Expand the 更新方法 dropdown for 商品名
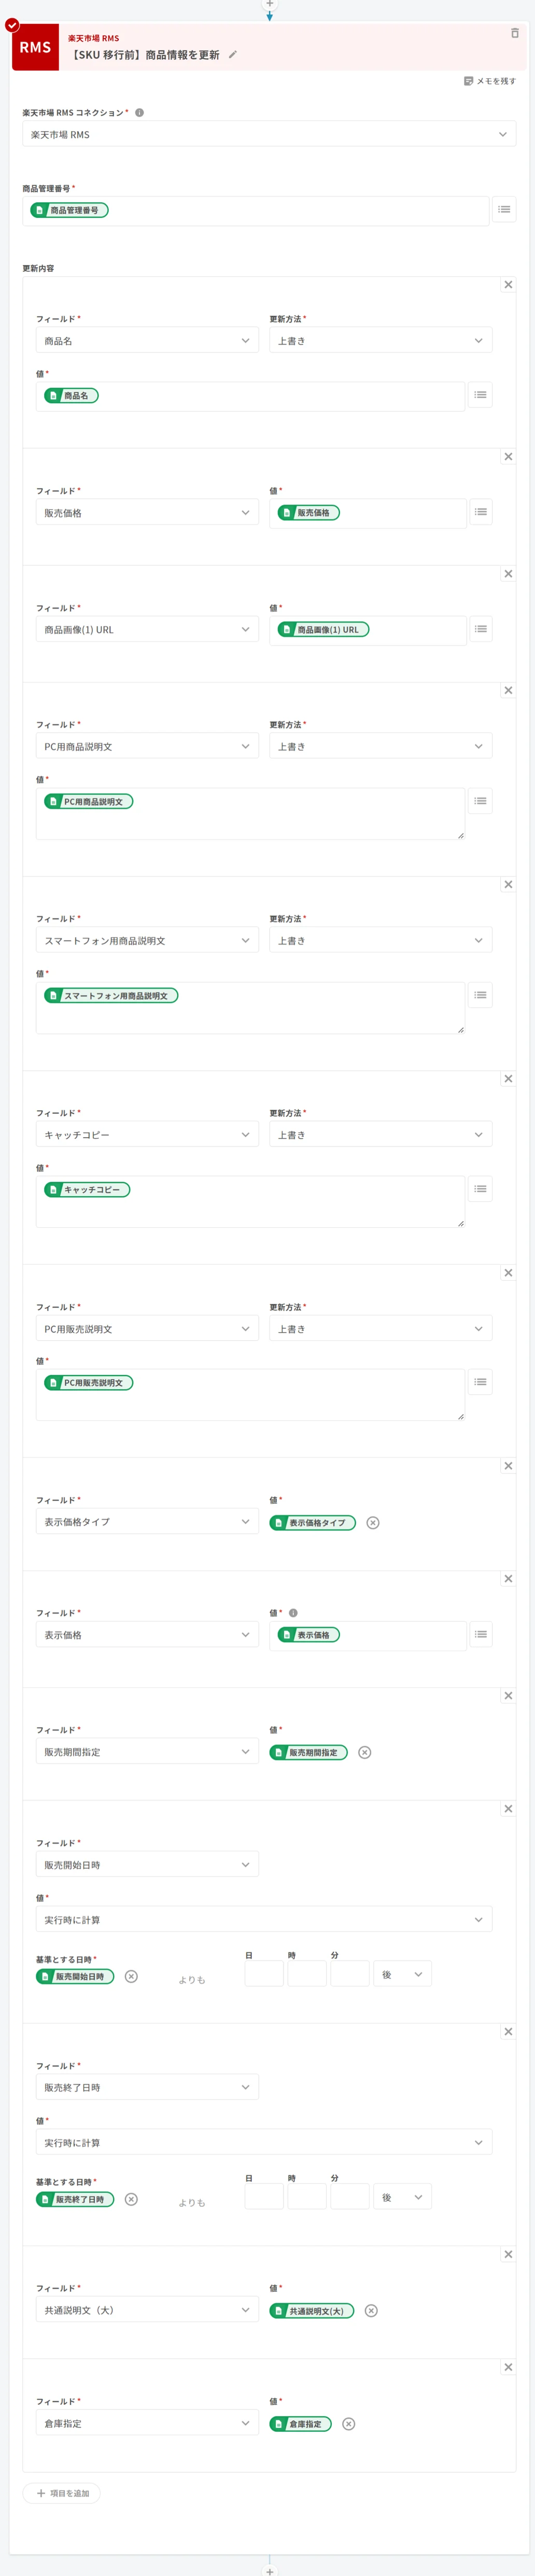535x2576 pixels. tap(380, 341)
